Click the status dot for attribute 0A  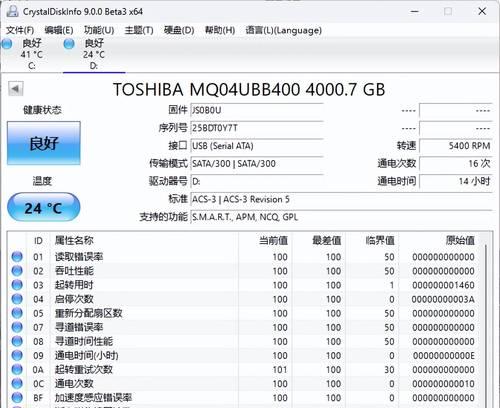coord(17,369)
